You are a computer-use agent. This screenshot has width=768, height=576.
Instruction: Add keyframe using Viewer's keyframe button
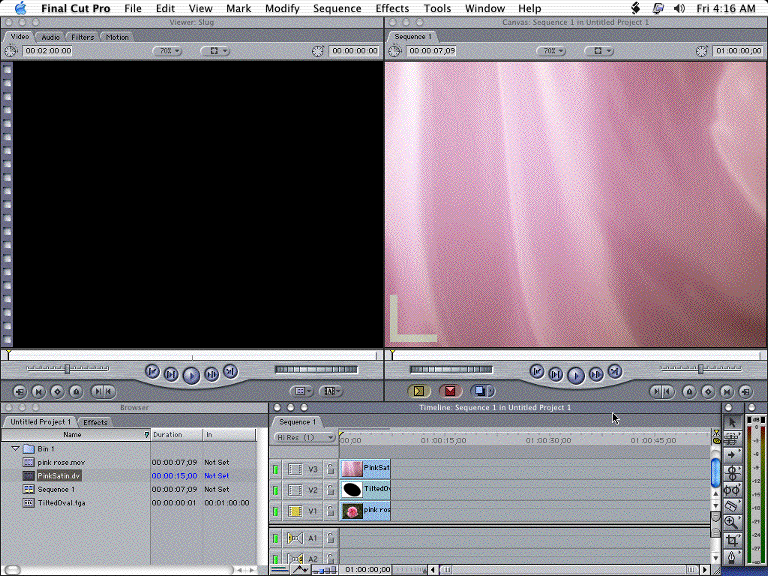click(x=57, y=391)
